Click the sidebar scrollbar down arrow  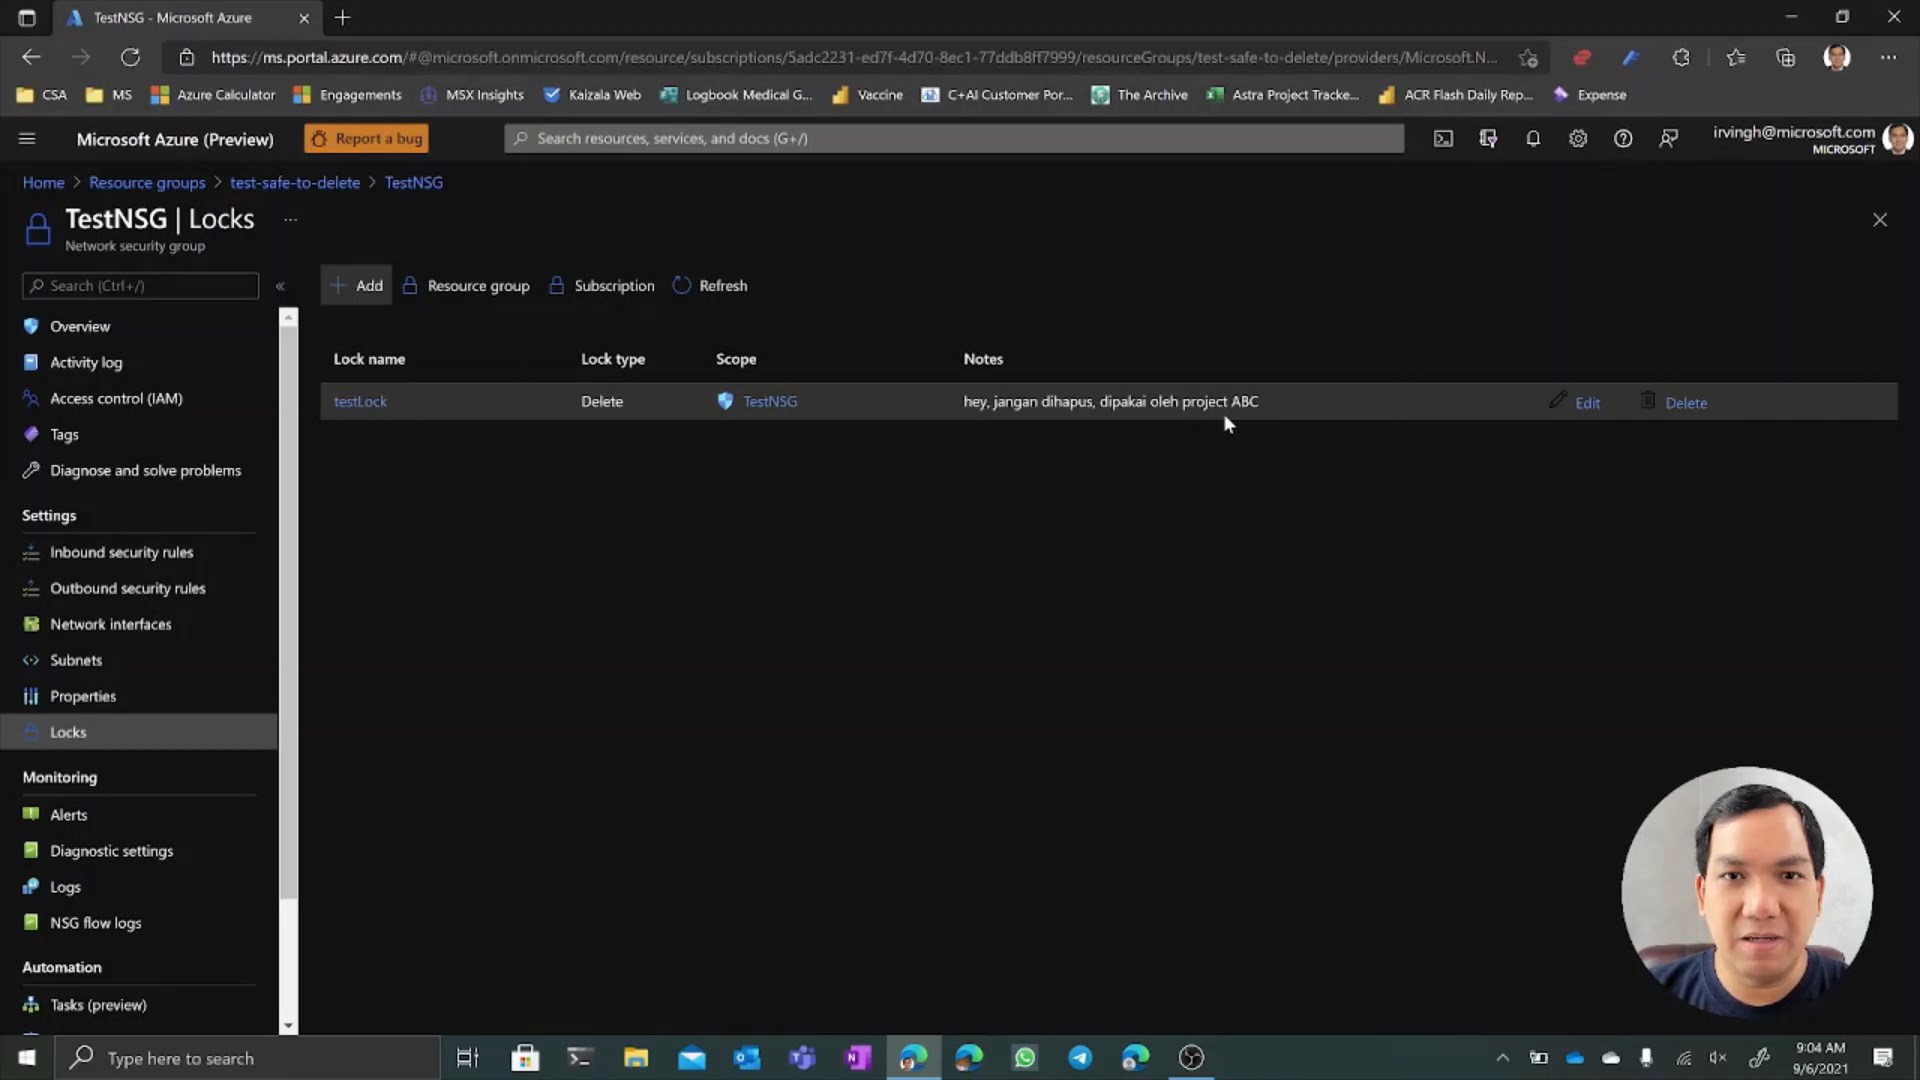289,1026
